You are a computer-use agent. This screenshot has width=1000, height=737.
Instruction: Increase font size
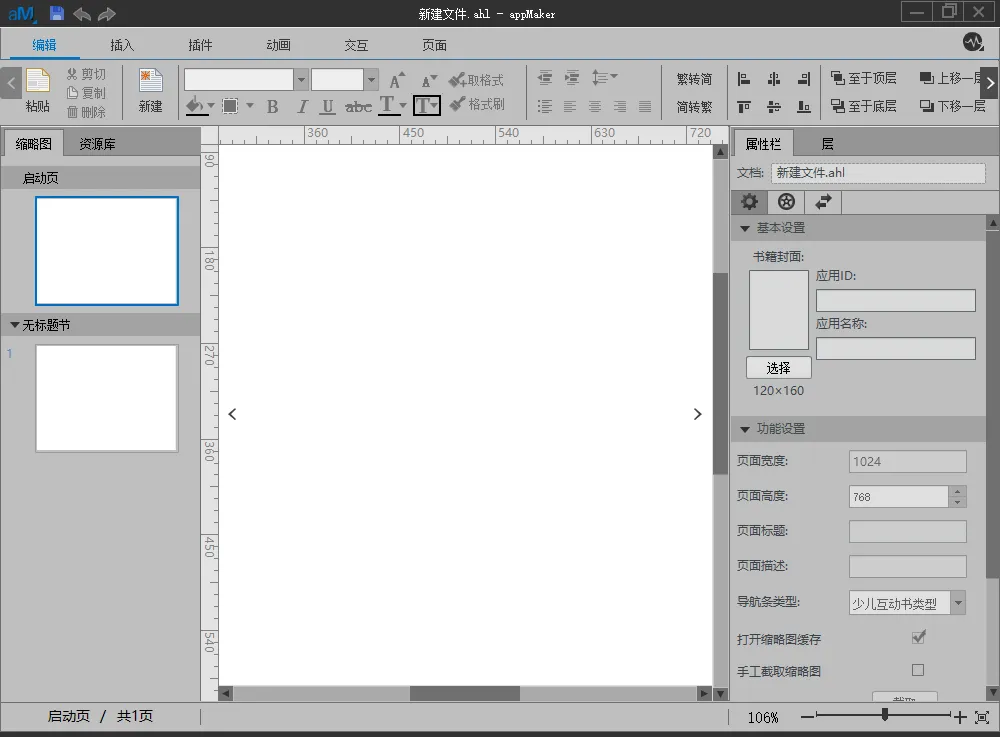click(397, 80)
